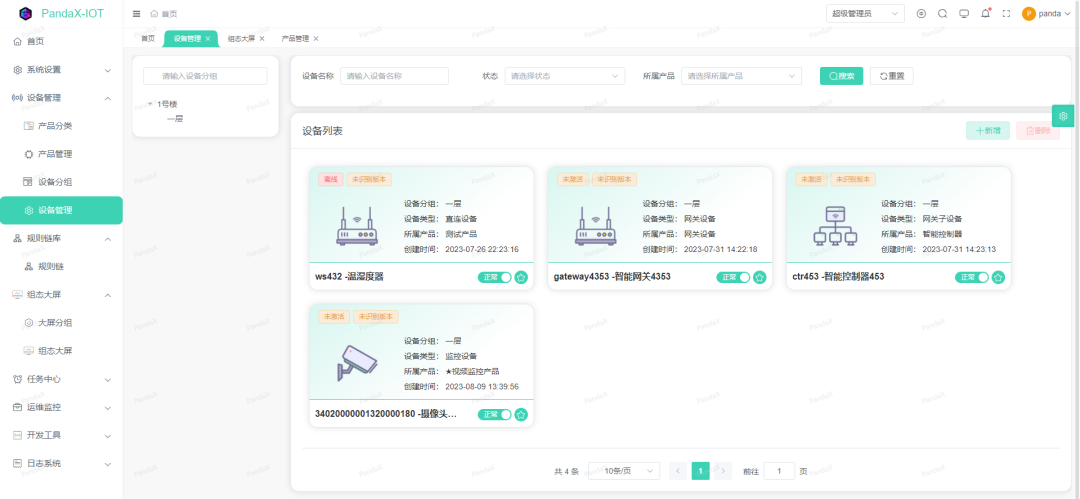
Task: Click the 搜索 search button
Action: [x=841, y=76]
